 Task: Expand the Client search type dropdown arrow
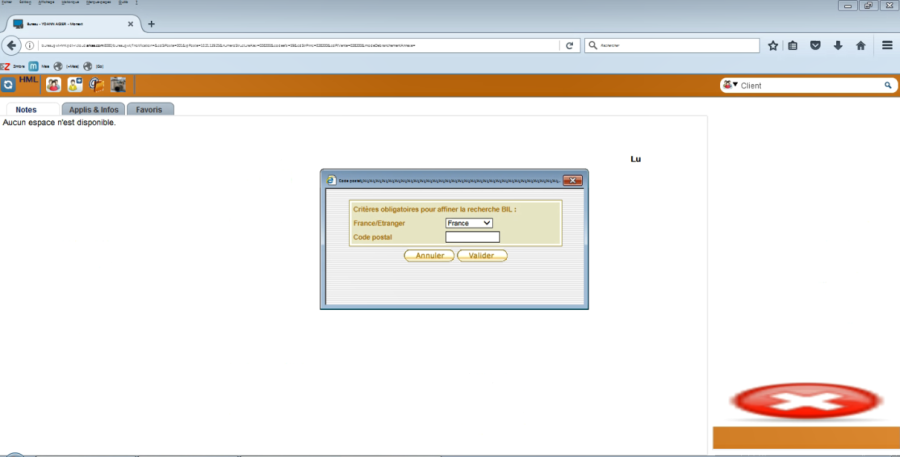tap(735, 85)
